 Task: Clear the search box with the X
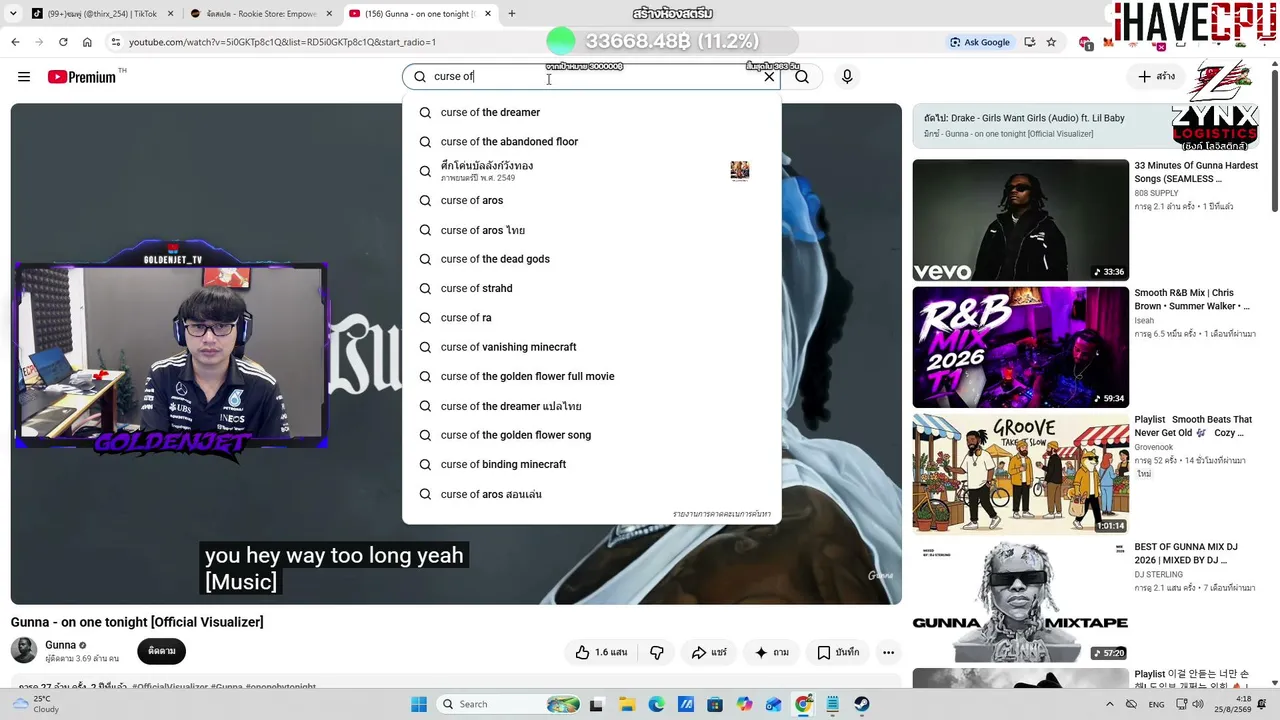(769, 77)
